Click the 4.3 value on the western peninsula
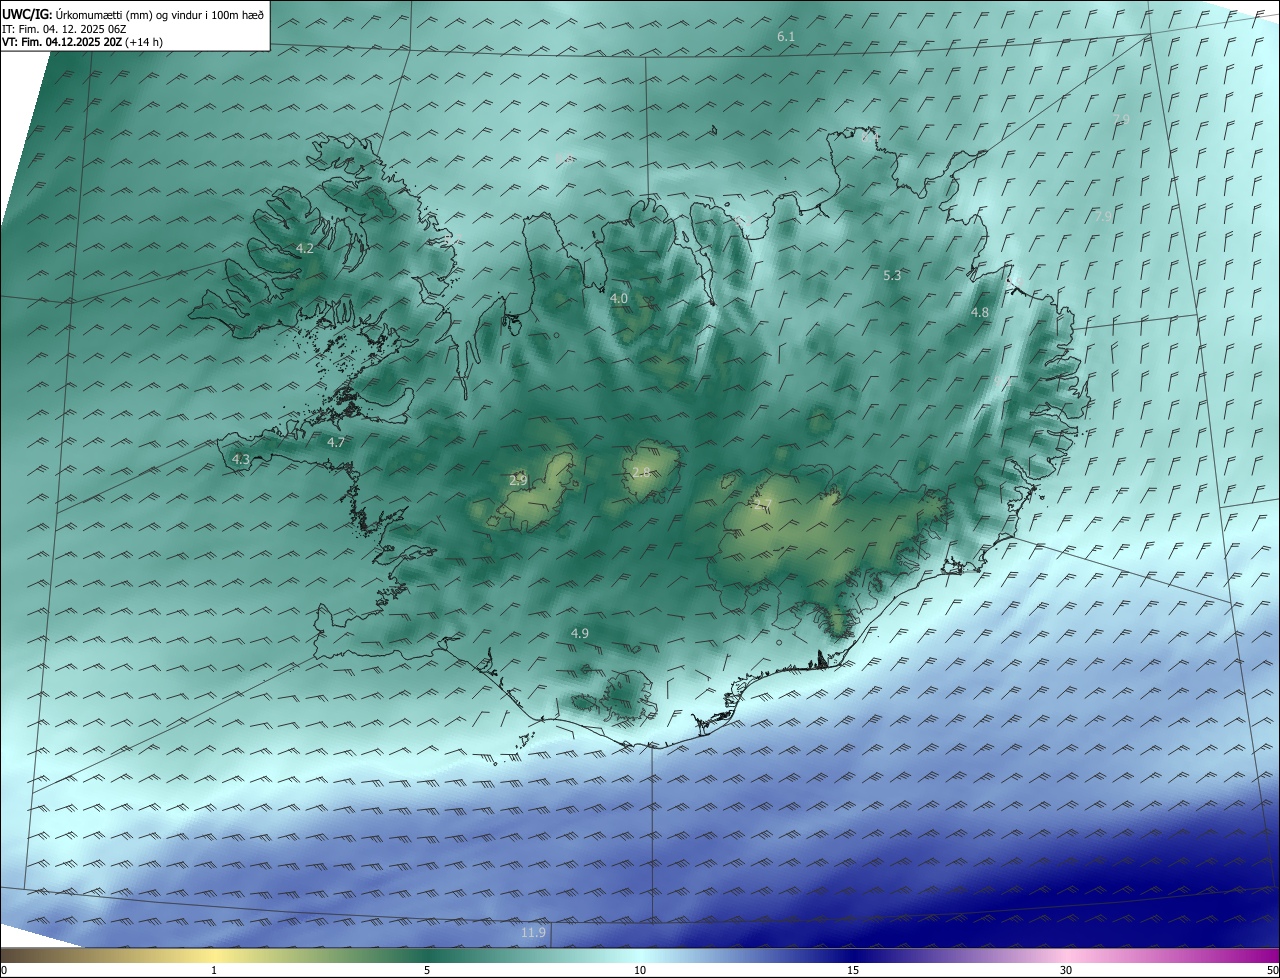1280x978 pixels. coord(241,459)
